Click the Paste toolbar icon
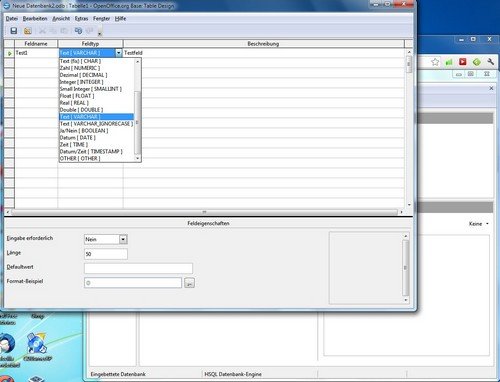Image resolution: width=500 pixels, height=382 pixels. 64,31
